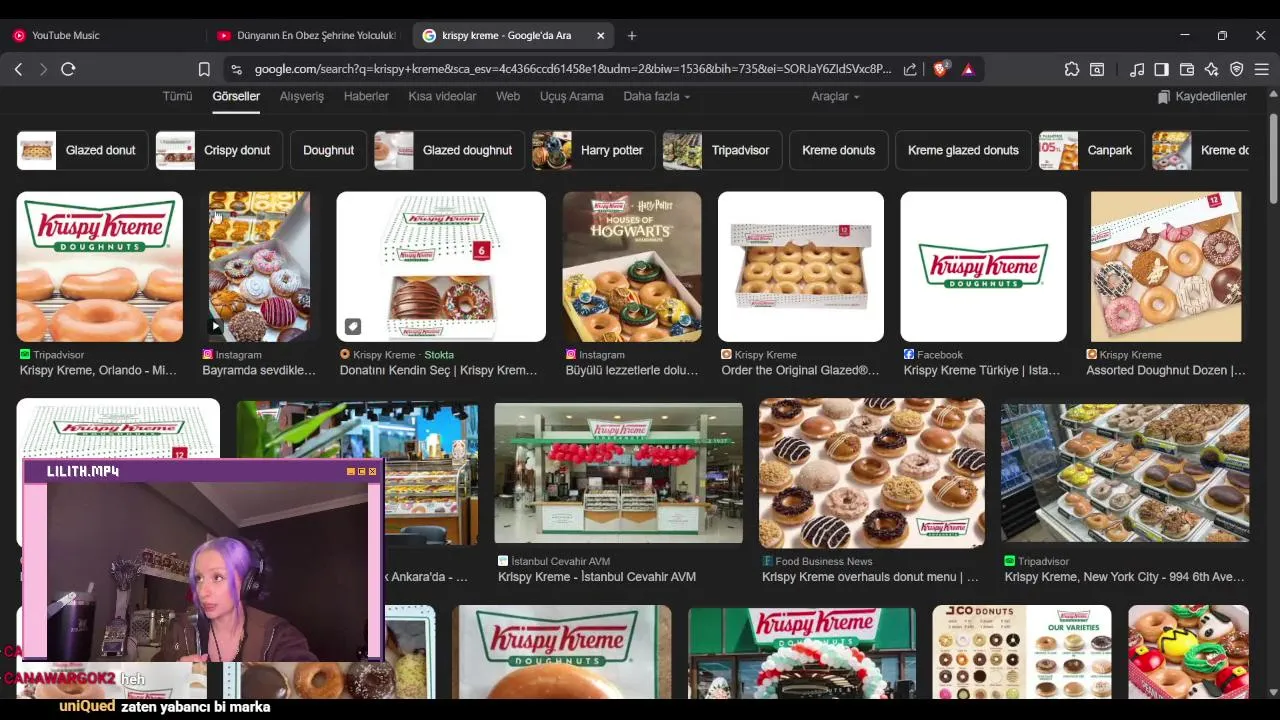This screenshot has width=1280, height=720.
Task: Select the Web search filter
Action: (508, 96)
